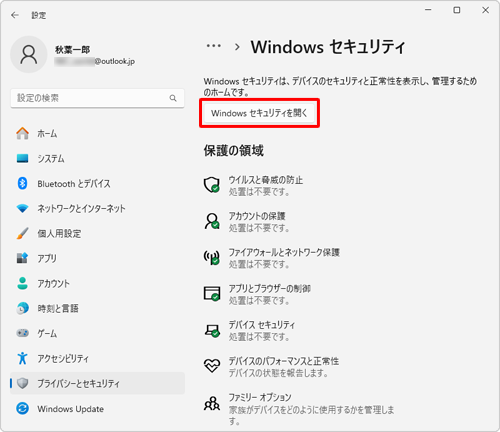This screenshot has height=432, width=500.
Task: Expand the breadcrumb ellipsis menu
Action: pos(214,46)
